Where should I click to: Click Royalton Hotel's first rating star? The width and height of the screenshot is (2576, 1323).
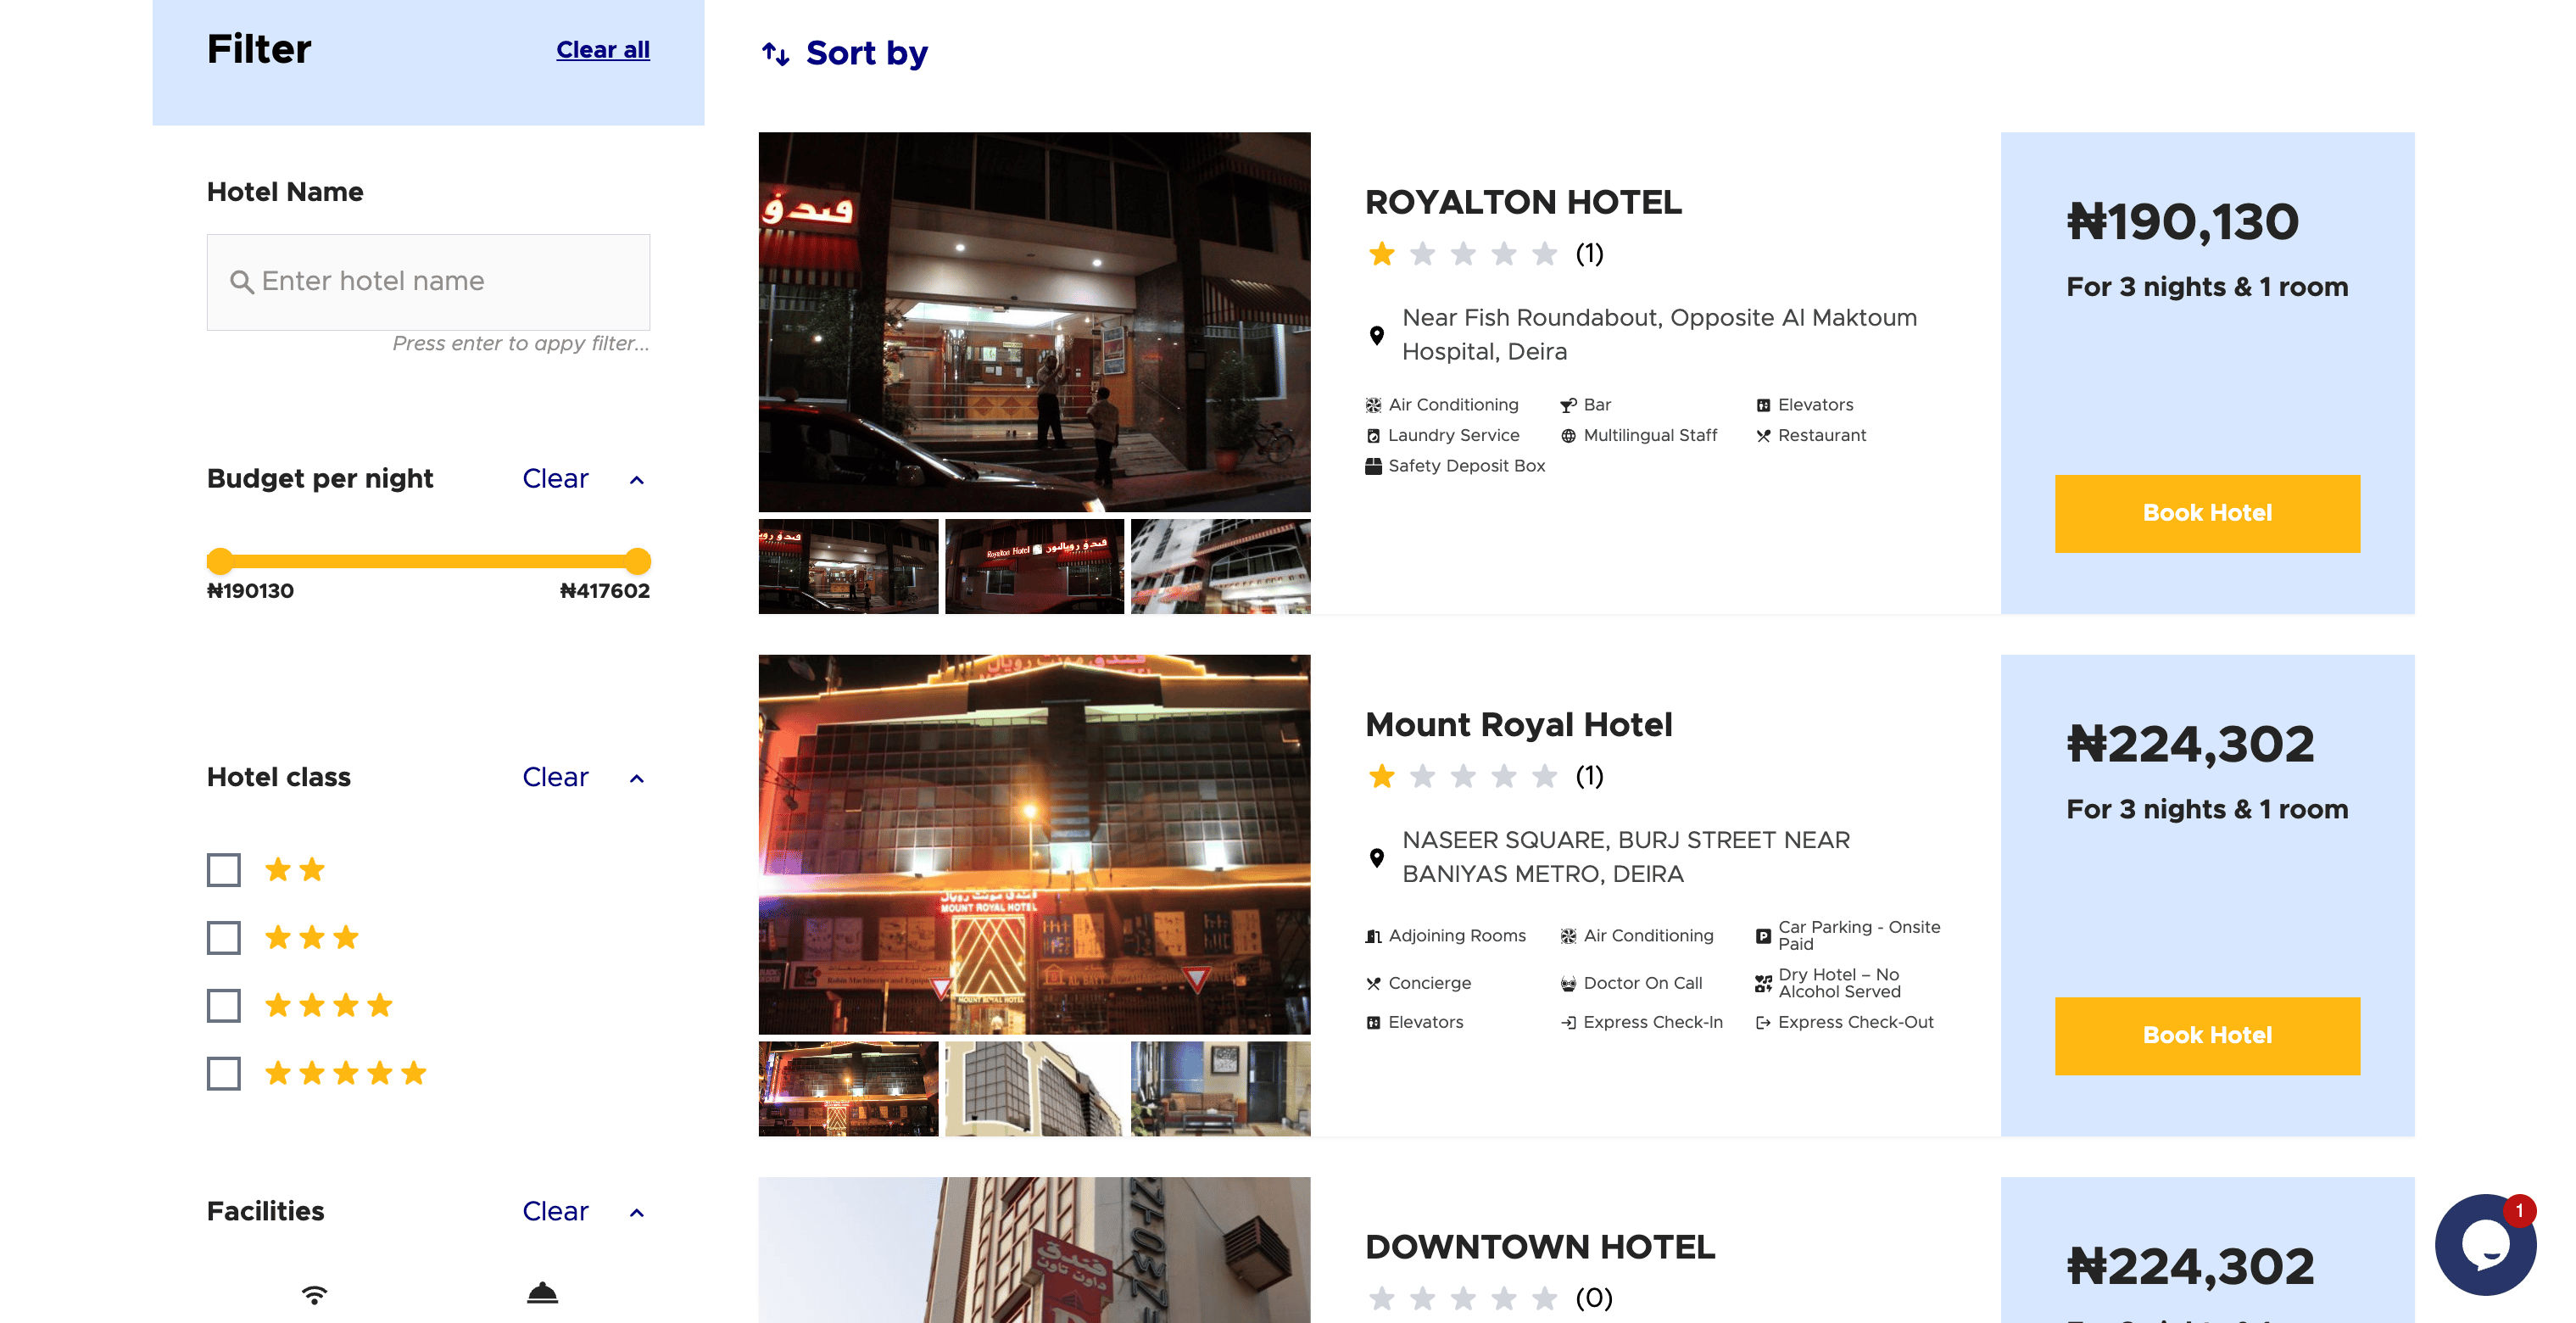click(x=1382, y=254)
